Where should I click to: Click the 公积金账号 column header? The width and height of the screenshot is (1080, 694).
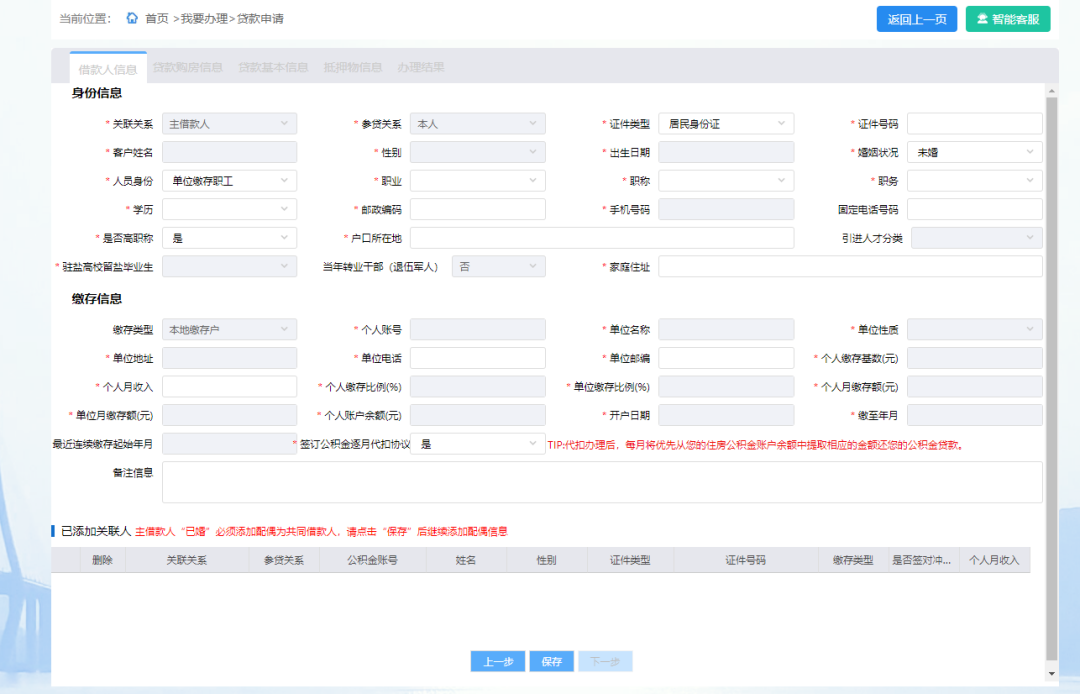tap(373, 560)
